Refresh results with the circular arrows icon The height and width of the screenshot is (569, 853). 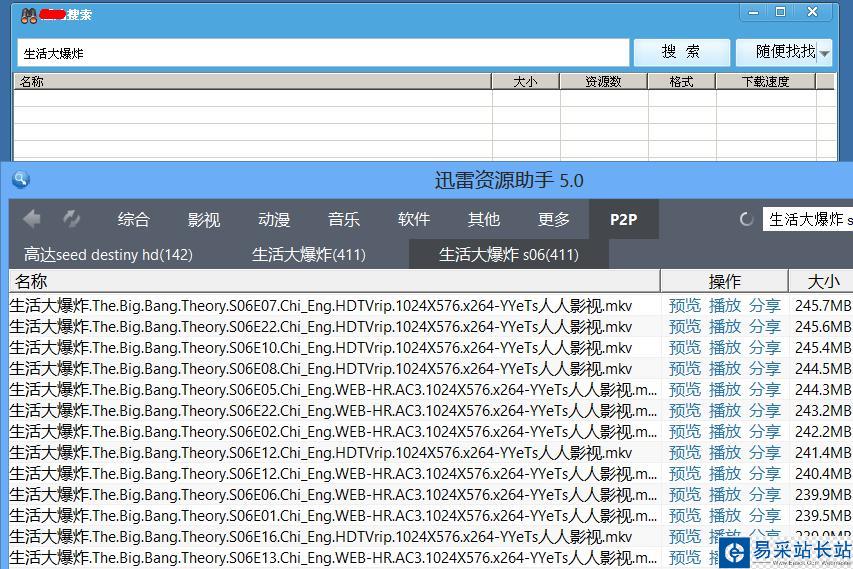71,219
